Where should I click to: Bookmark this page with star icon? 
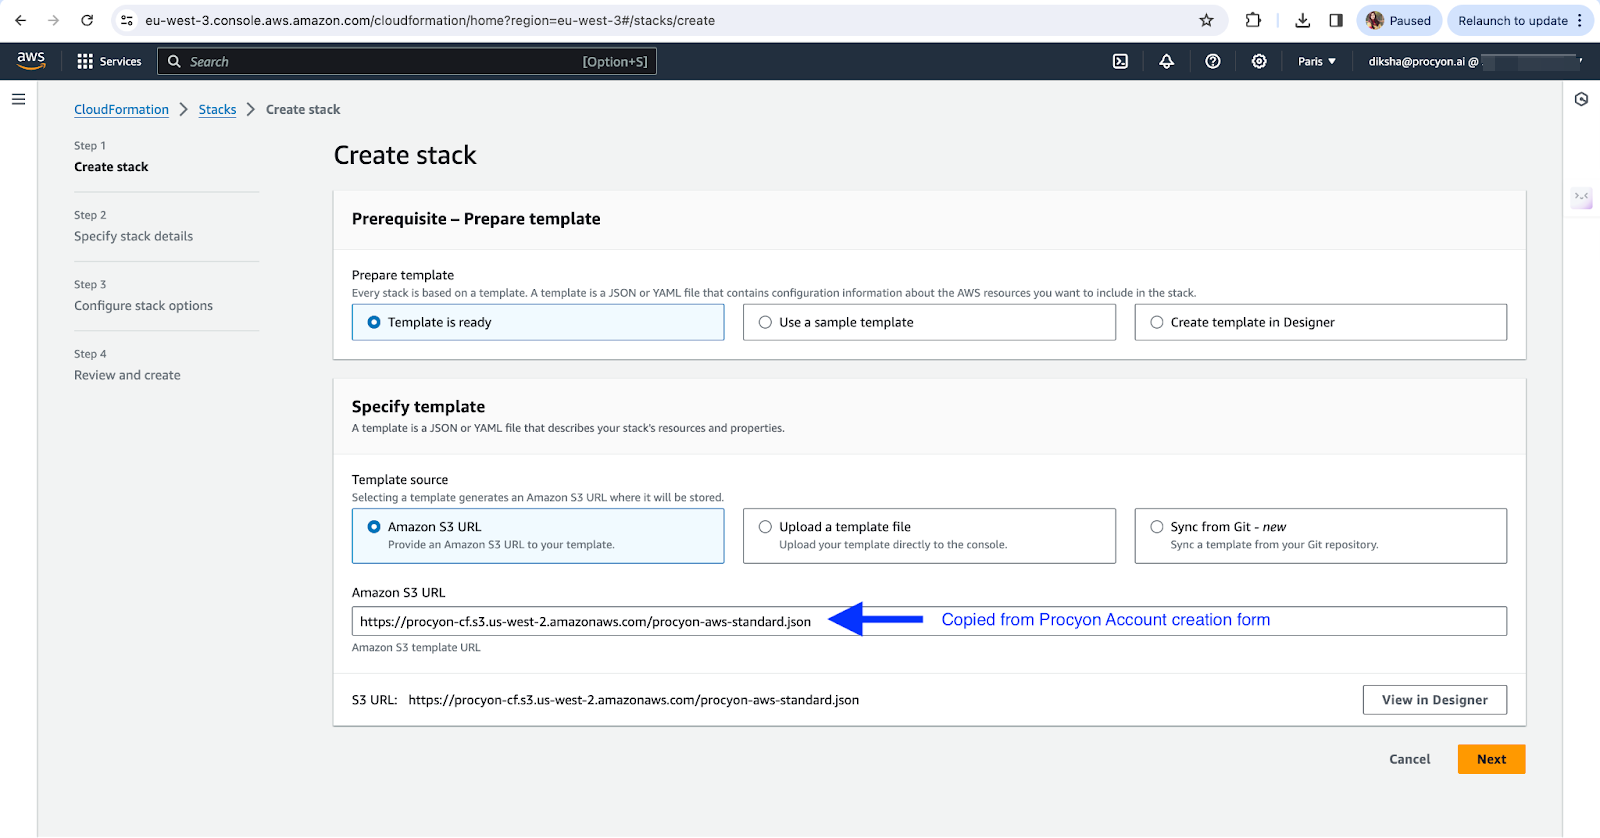click(x=1206, y=20)
